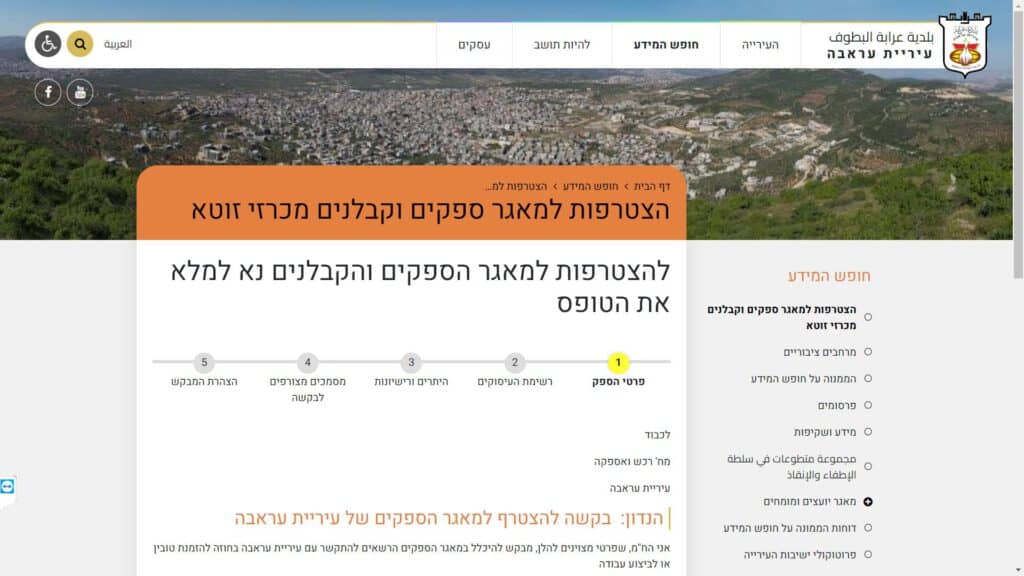Click the yellow search magnifier icon

coord(80,44)
